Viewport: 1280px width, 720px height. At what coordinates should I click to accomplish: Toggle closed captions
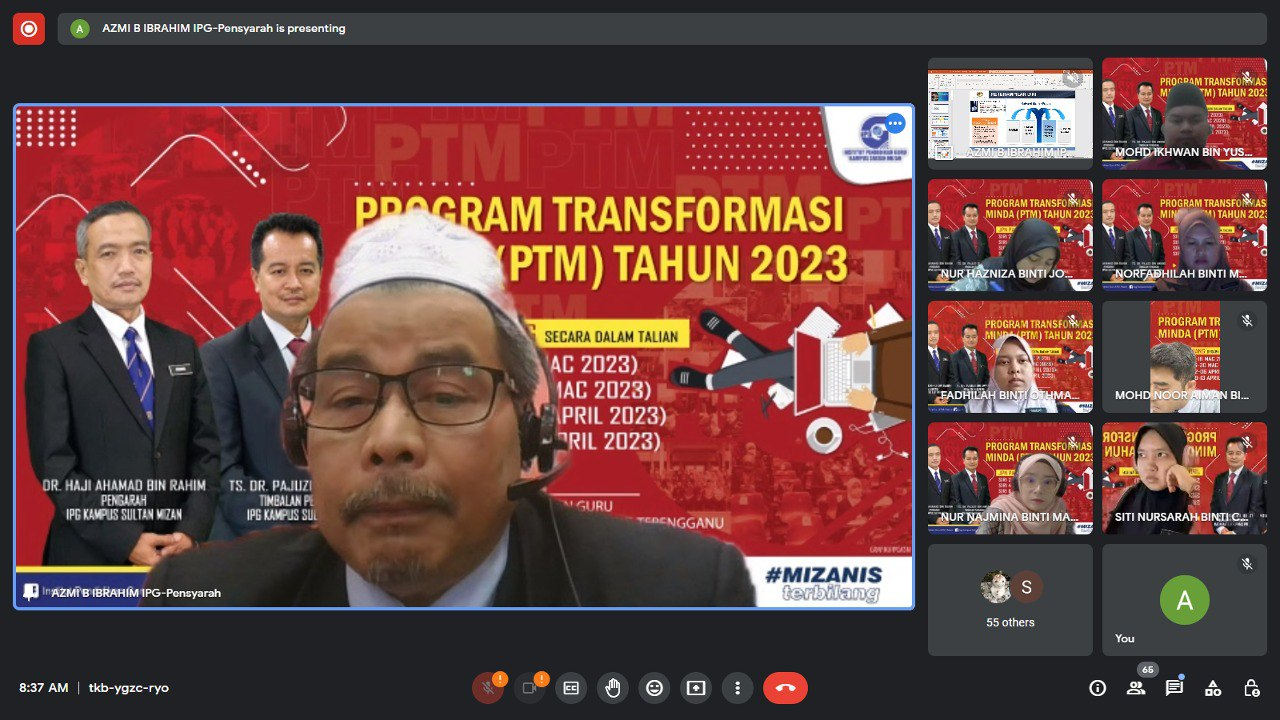pyautogui.click(x=571, y=688)
